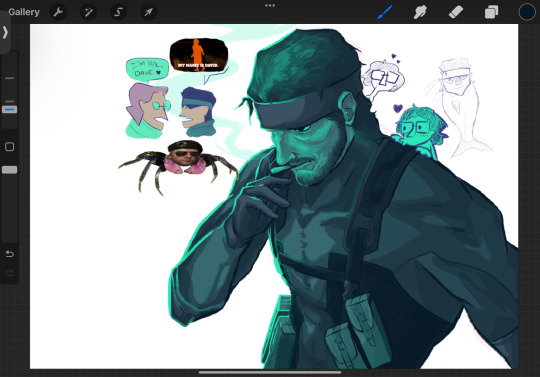540x377 pixels.
Task: Redo the last undone stroke
Action: click(x=10, y=273)
